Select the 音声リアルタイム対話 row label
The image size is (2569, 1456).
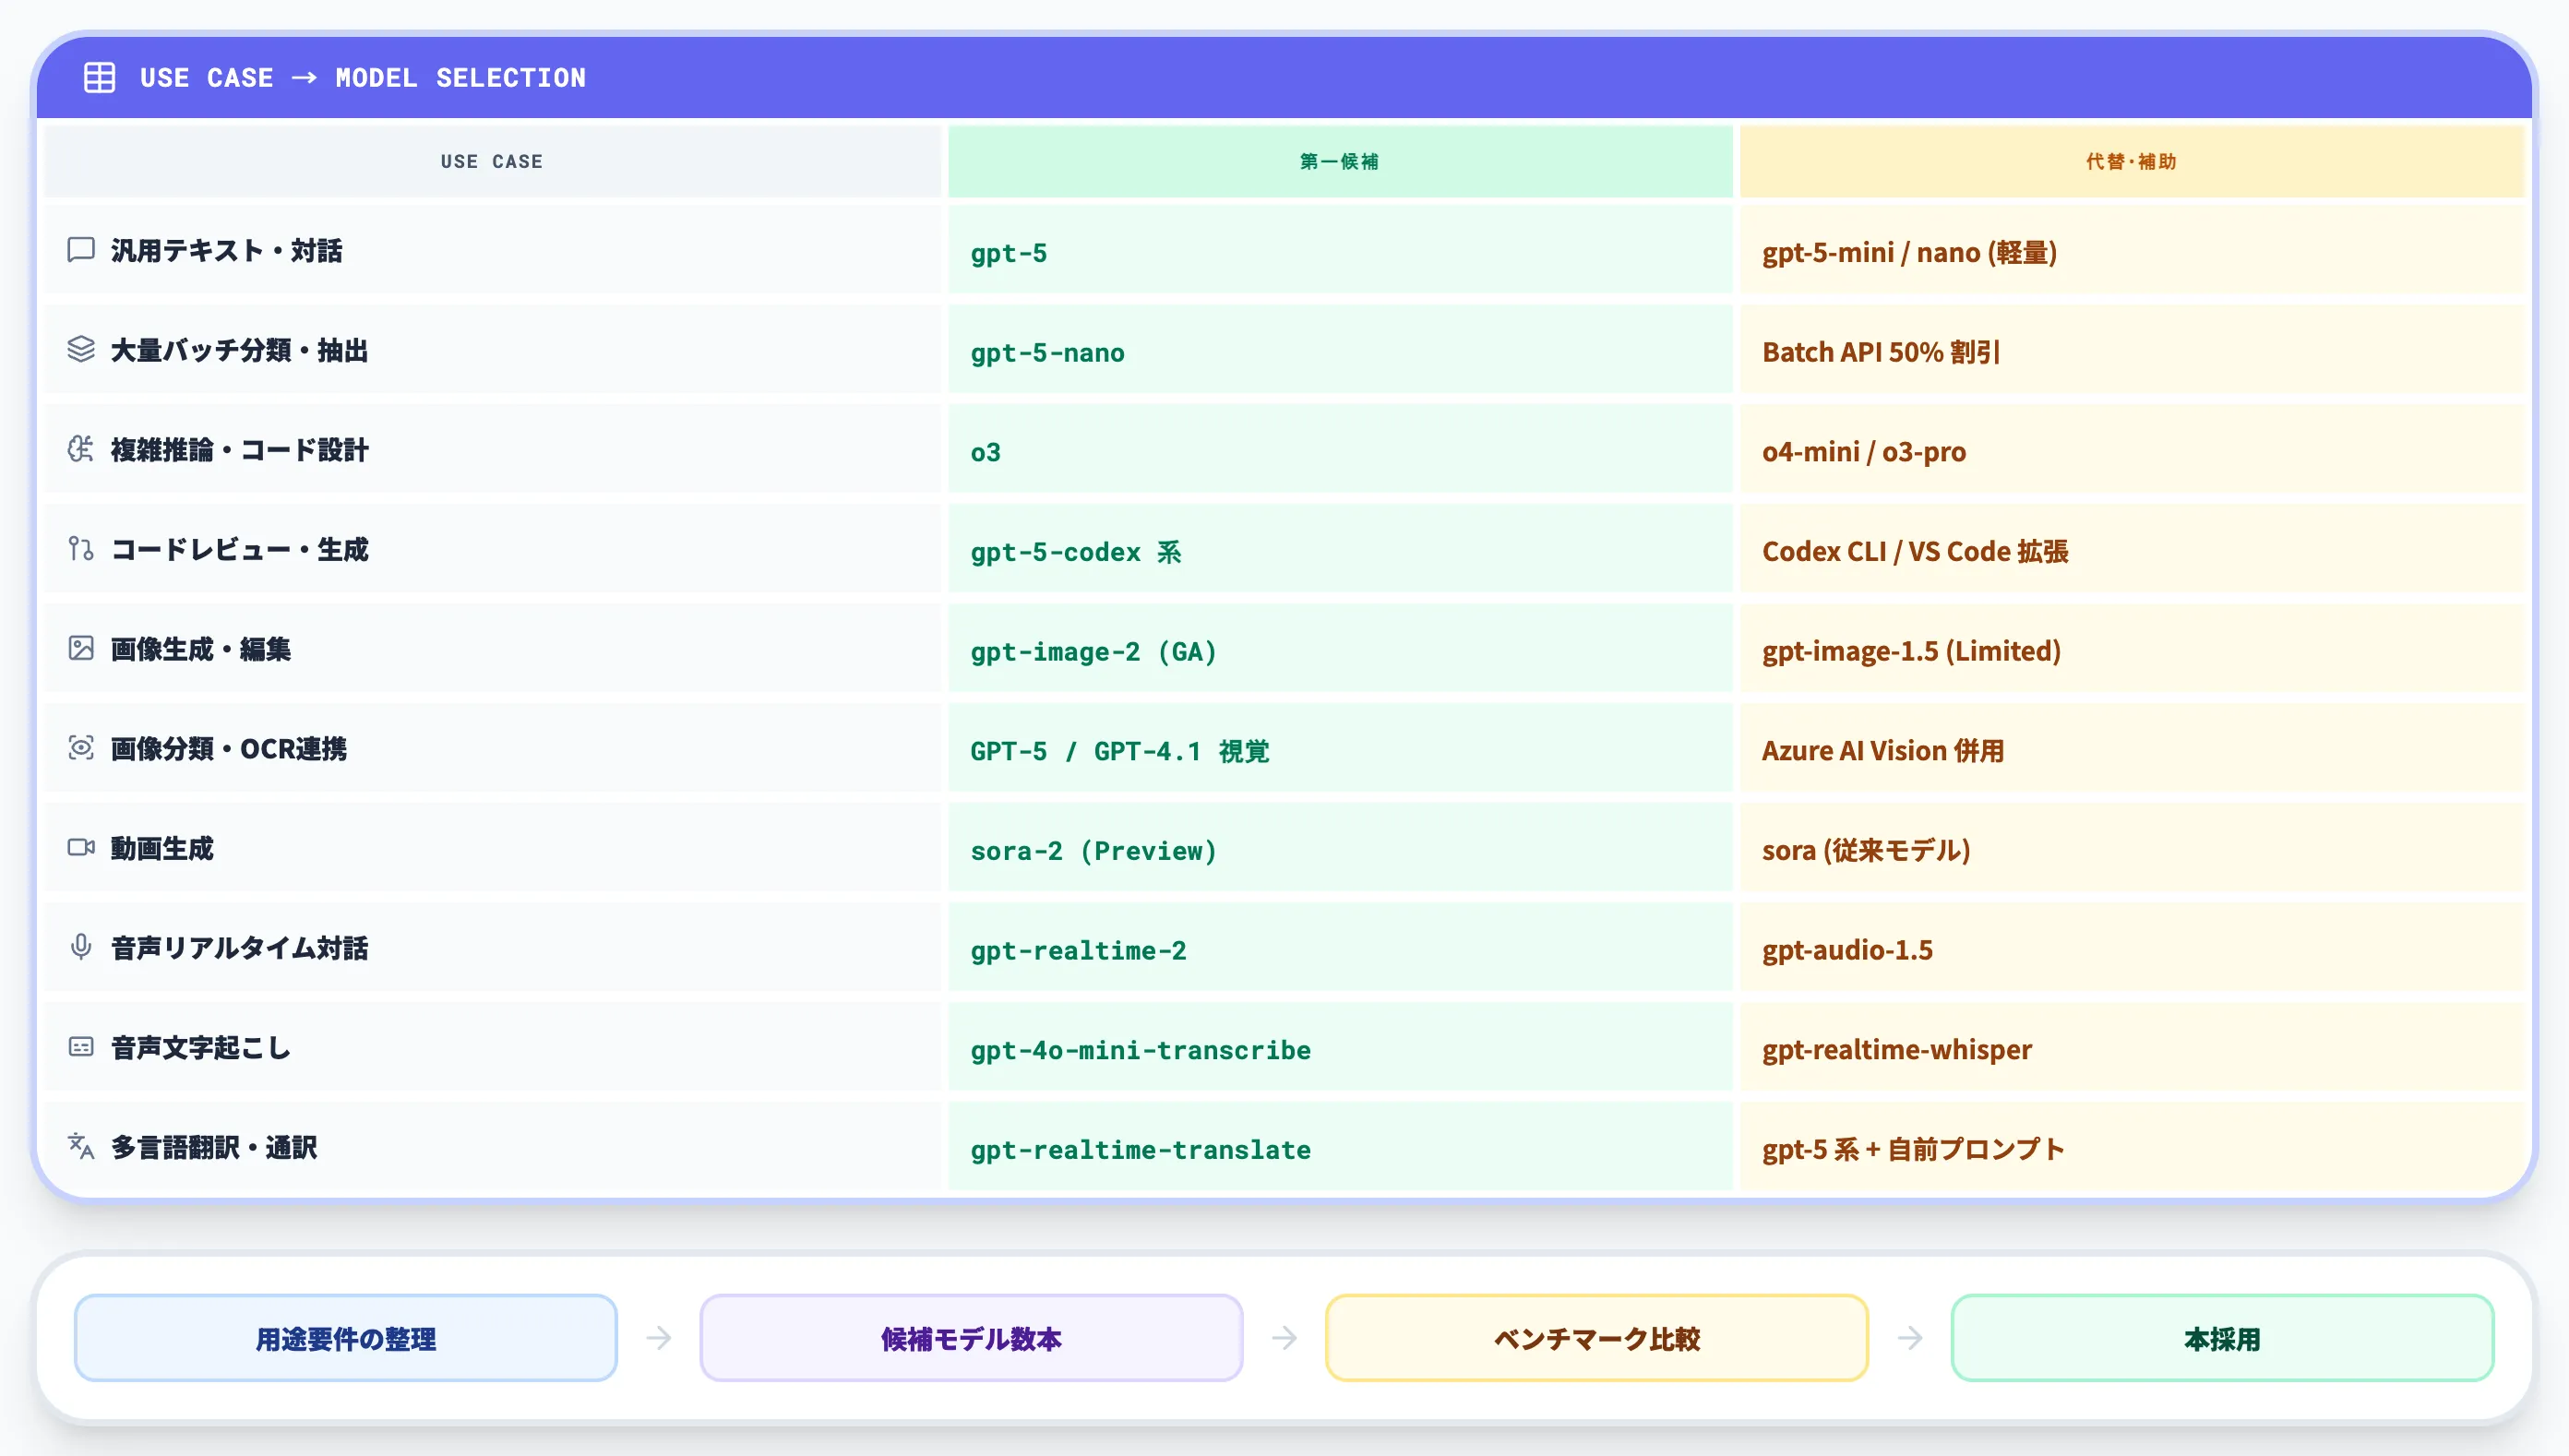240,948
